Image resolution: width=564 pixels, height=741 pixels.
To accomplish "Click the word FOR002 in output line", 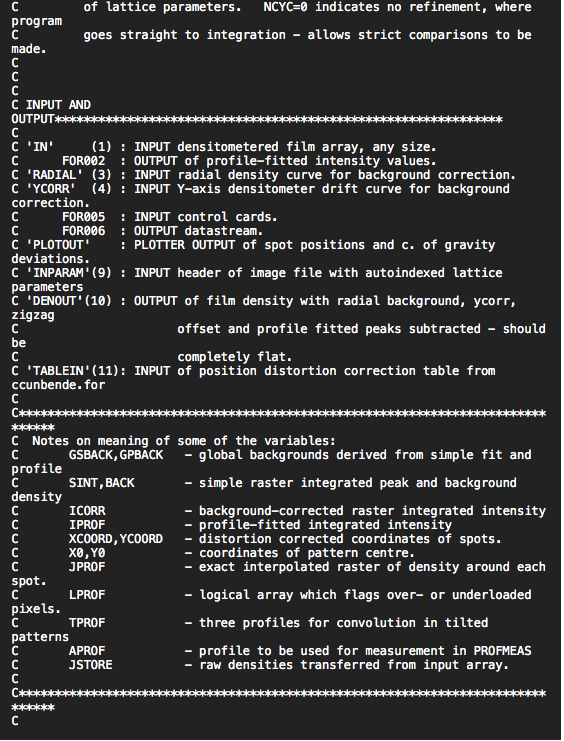I will pyautogui.click(x=84, y=161).
